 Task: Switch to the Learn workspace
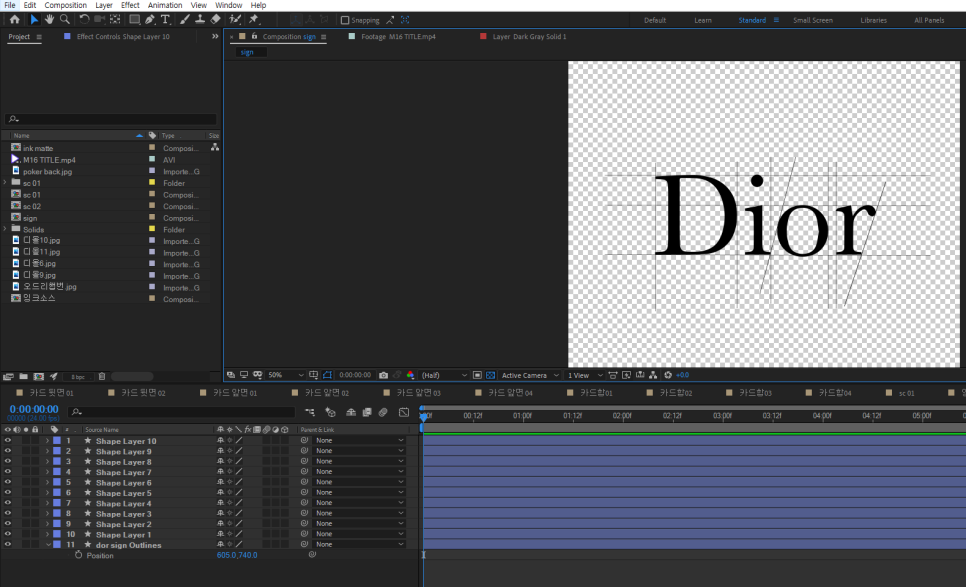(703, 20)
